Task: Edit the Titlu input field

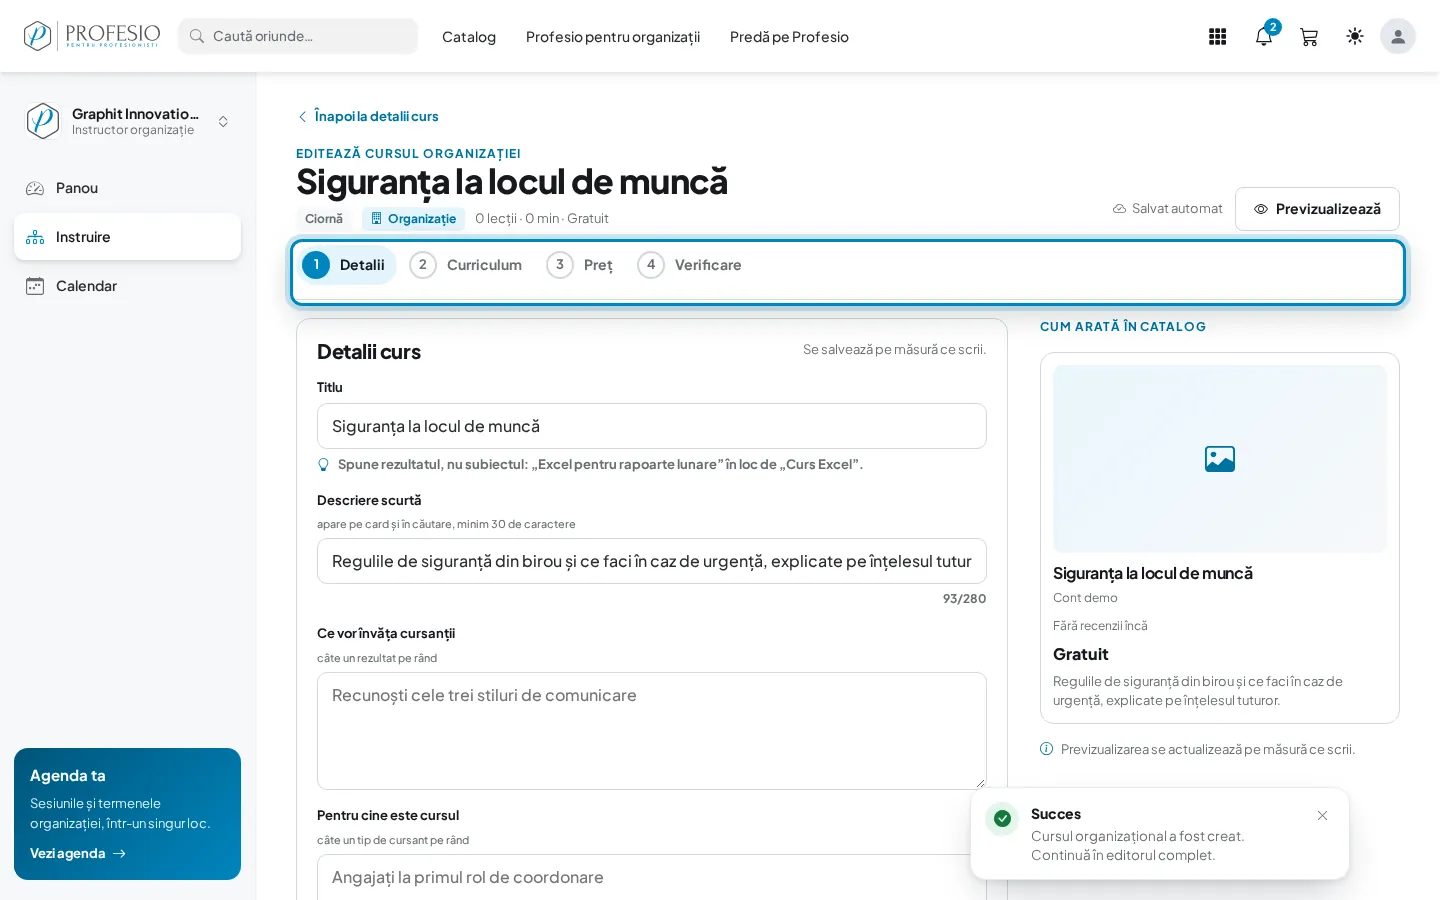Action: [x=652, y=426]
